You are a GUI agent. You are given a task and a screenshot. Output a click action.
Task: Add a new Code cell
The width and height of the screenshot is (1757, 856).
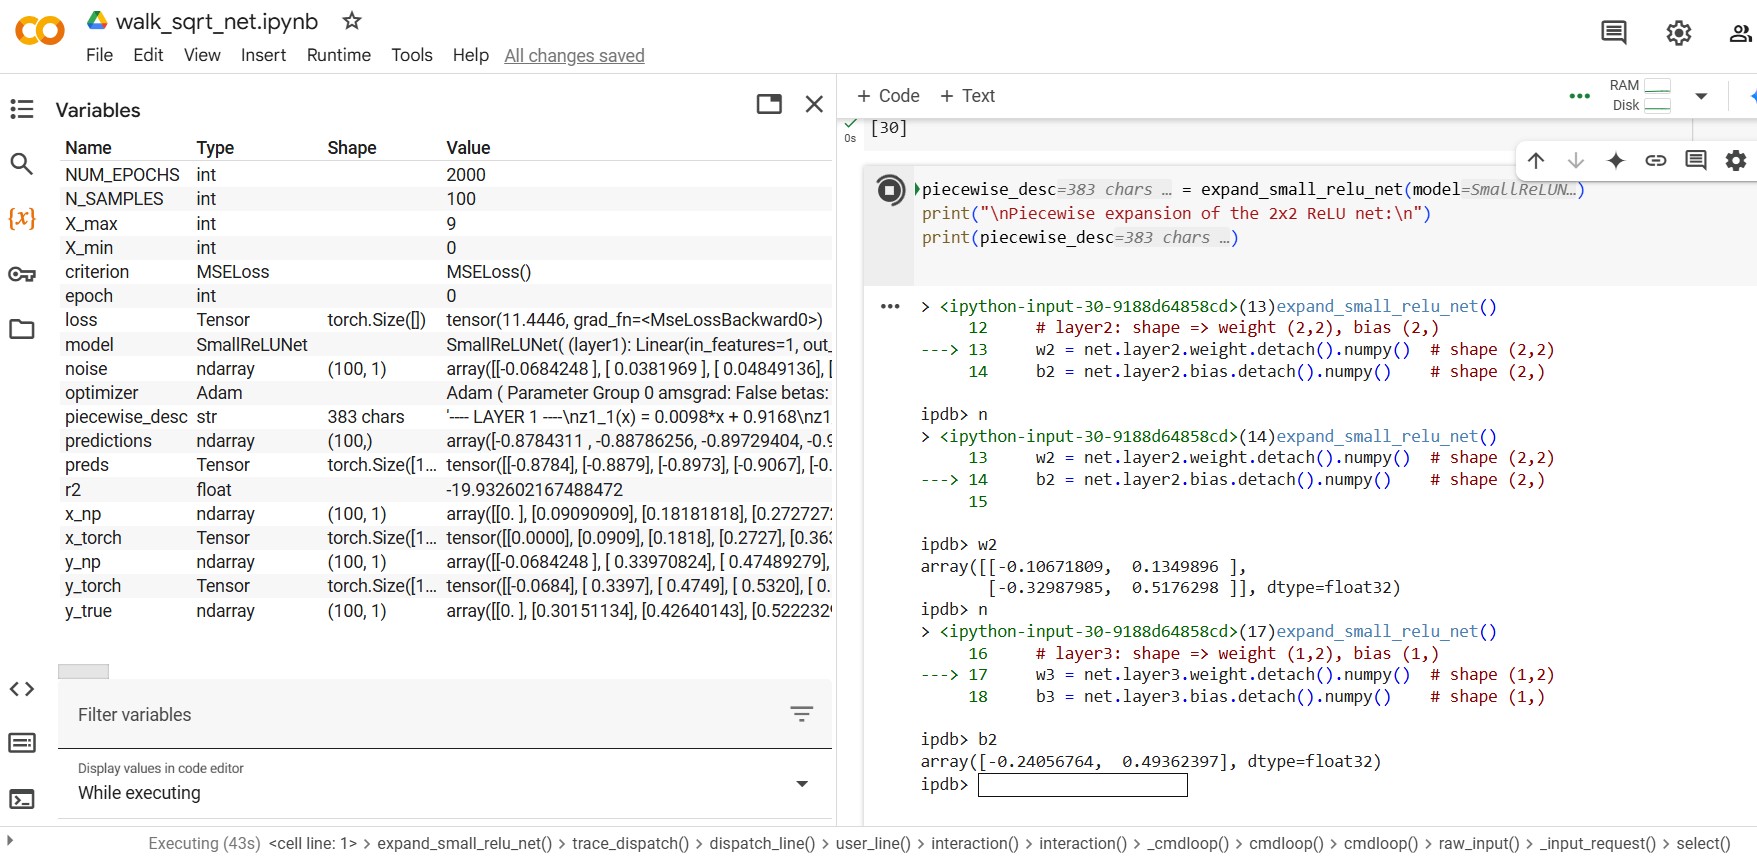888,96
